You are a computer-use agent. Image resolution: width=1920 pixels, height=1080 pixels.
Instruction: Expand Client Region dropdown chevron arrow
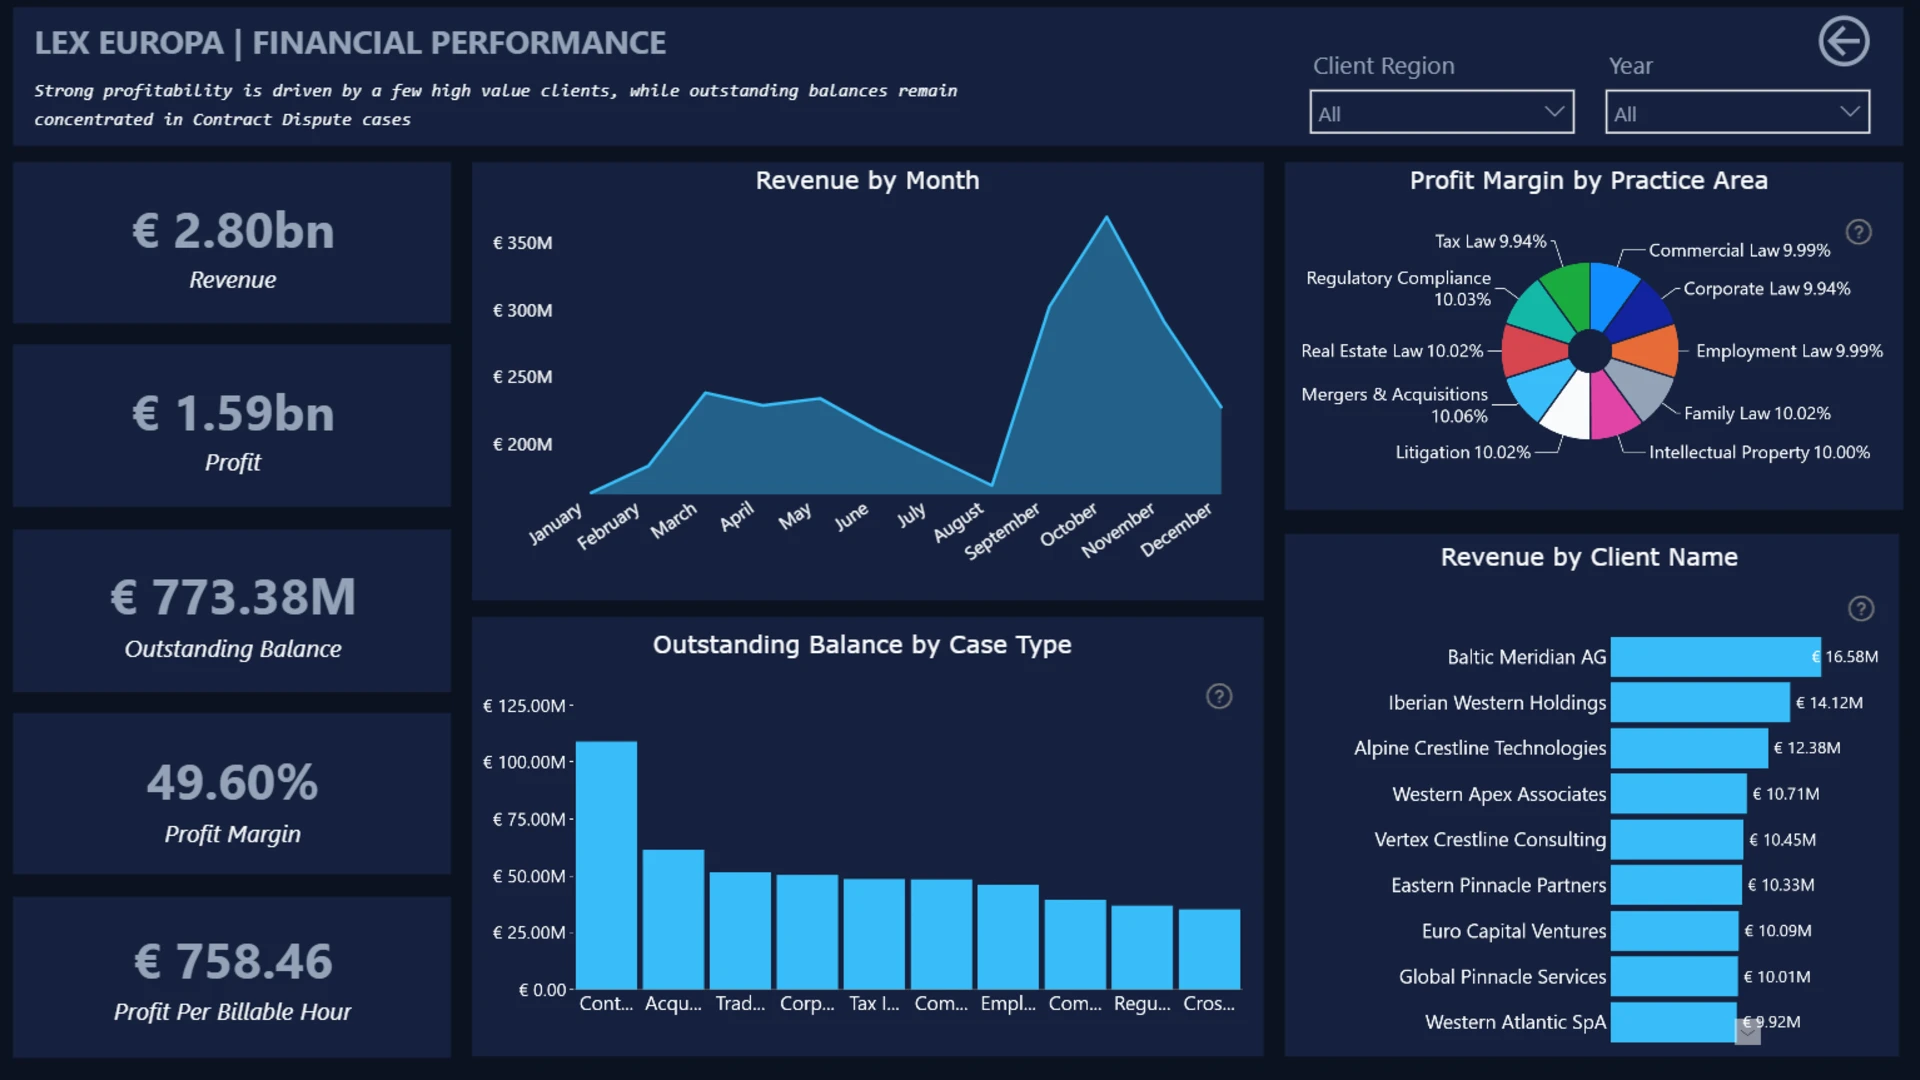pos(1553,112)
